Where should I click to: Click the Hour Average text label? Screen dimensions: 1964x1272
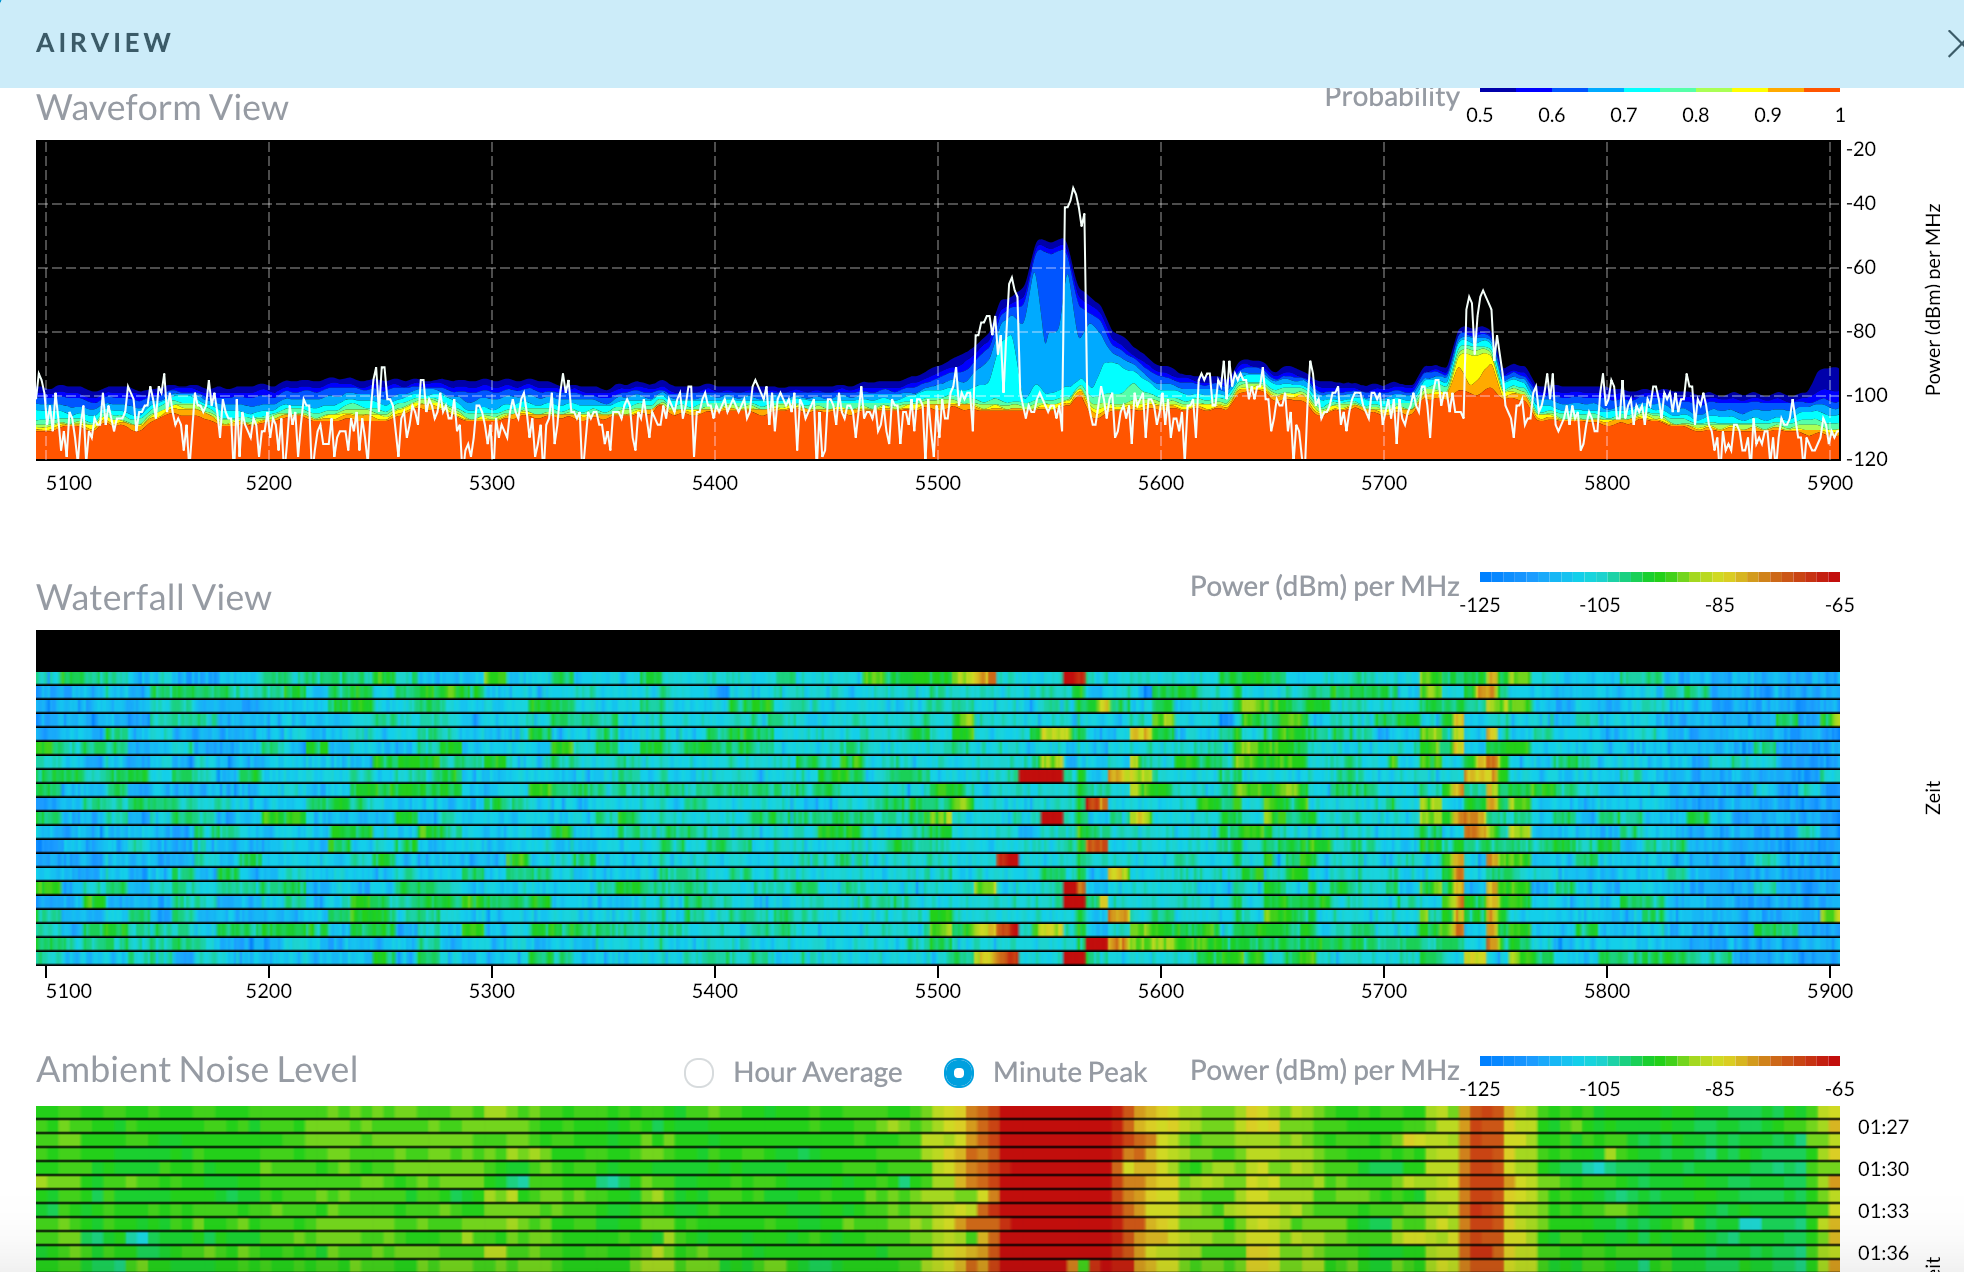coord(817,1073)
